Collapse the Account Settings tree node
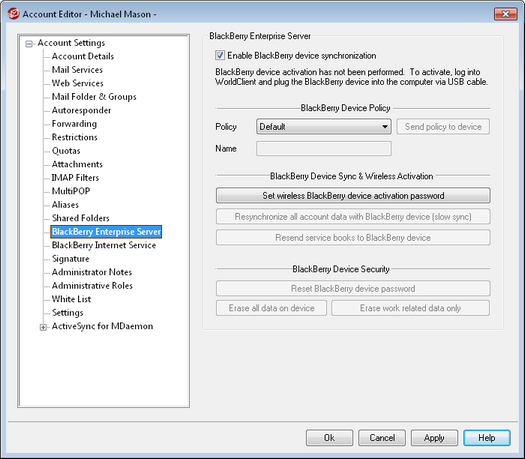525x459 pixels. tap(29, 44)
